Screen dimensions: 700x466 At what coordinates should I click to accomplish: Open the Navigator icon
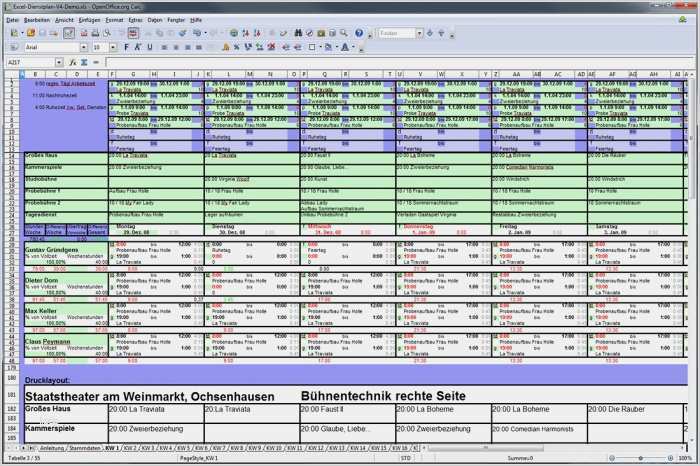coord(309,33)
